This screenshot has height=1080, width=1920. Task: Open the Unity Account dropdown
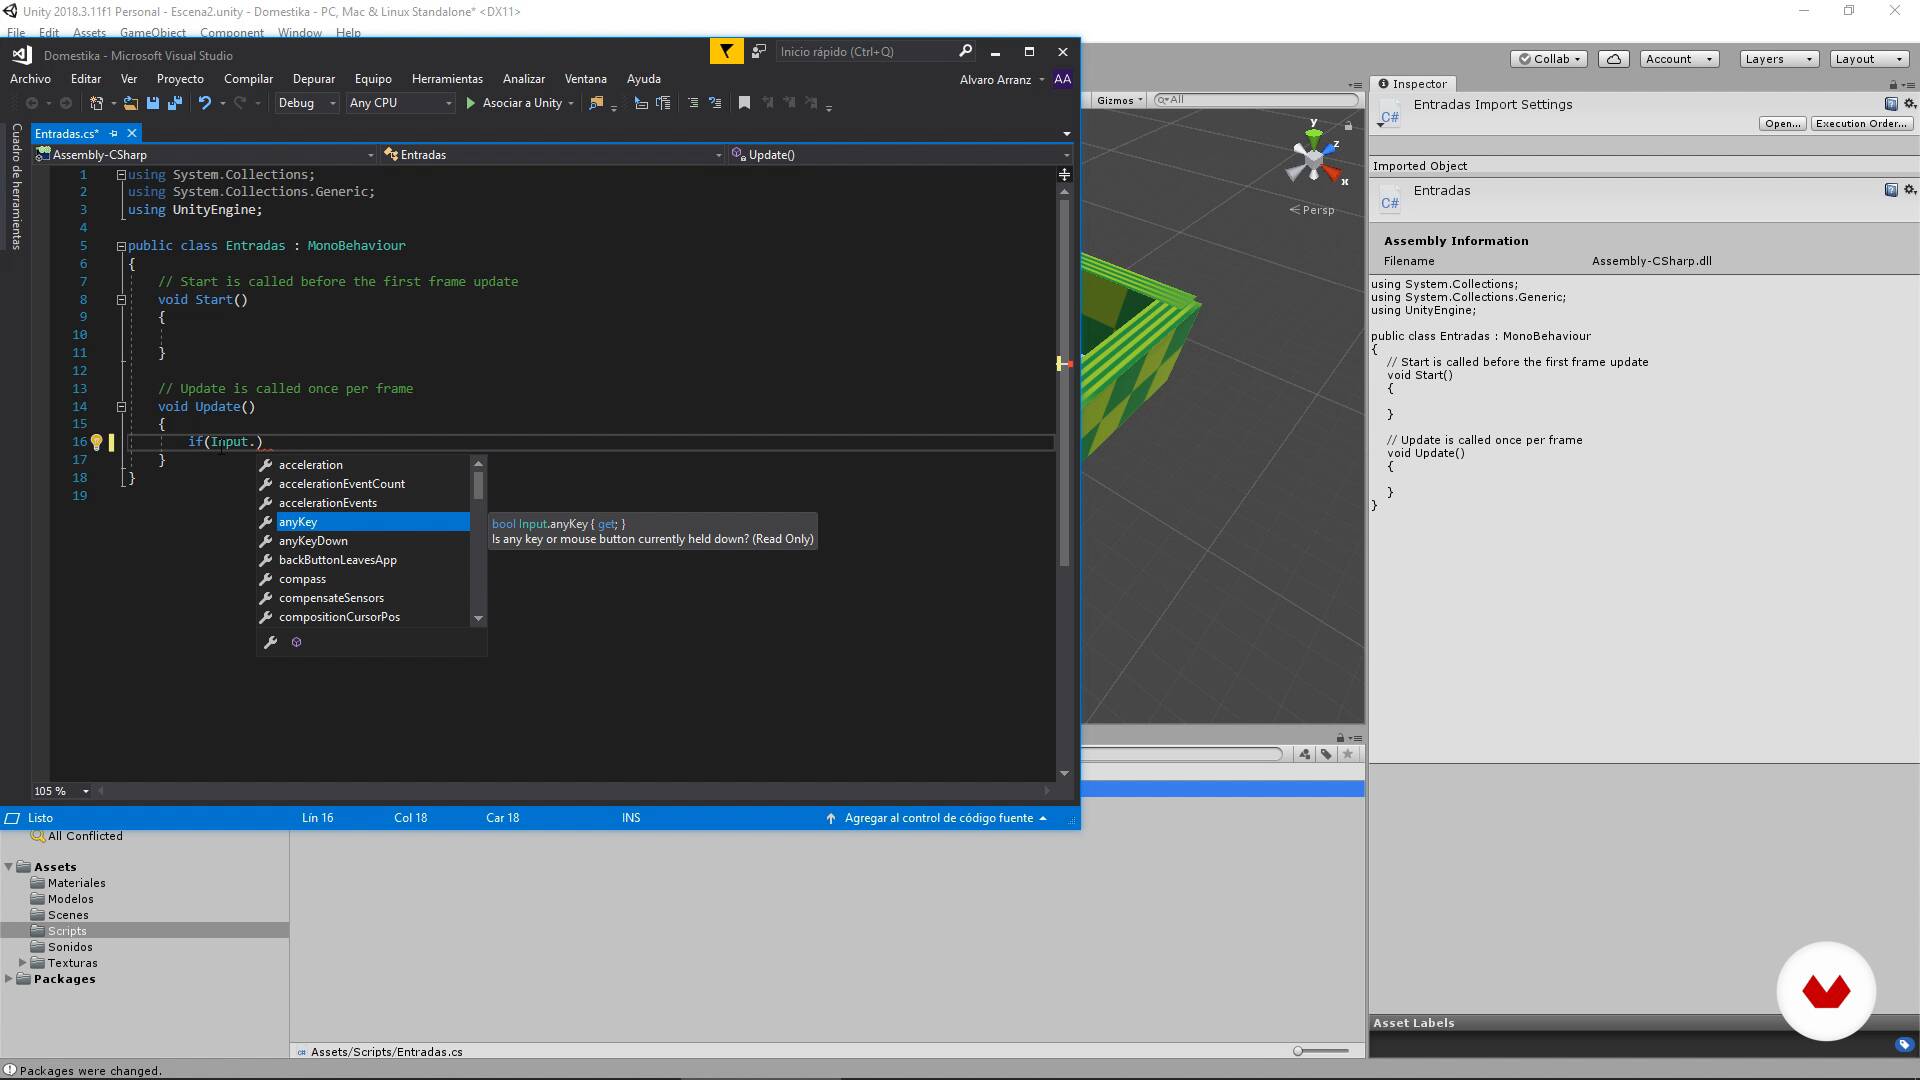click(x=1679, y=59)
